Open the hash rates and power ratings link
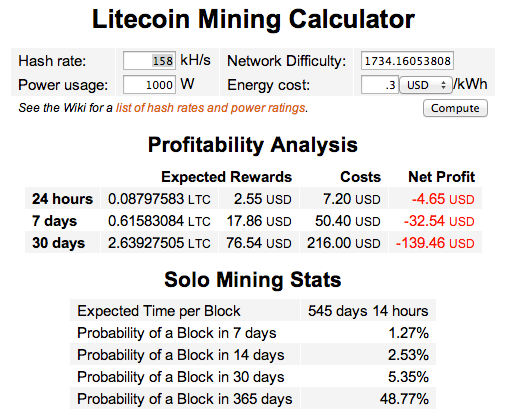505x415 pixels. (211, 108)
